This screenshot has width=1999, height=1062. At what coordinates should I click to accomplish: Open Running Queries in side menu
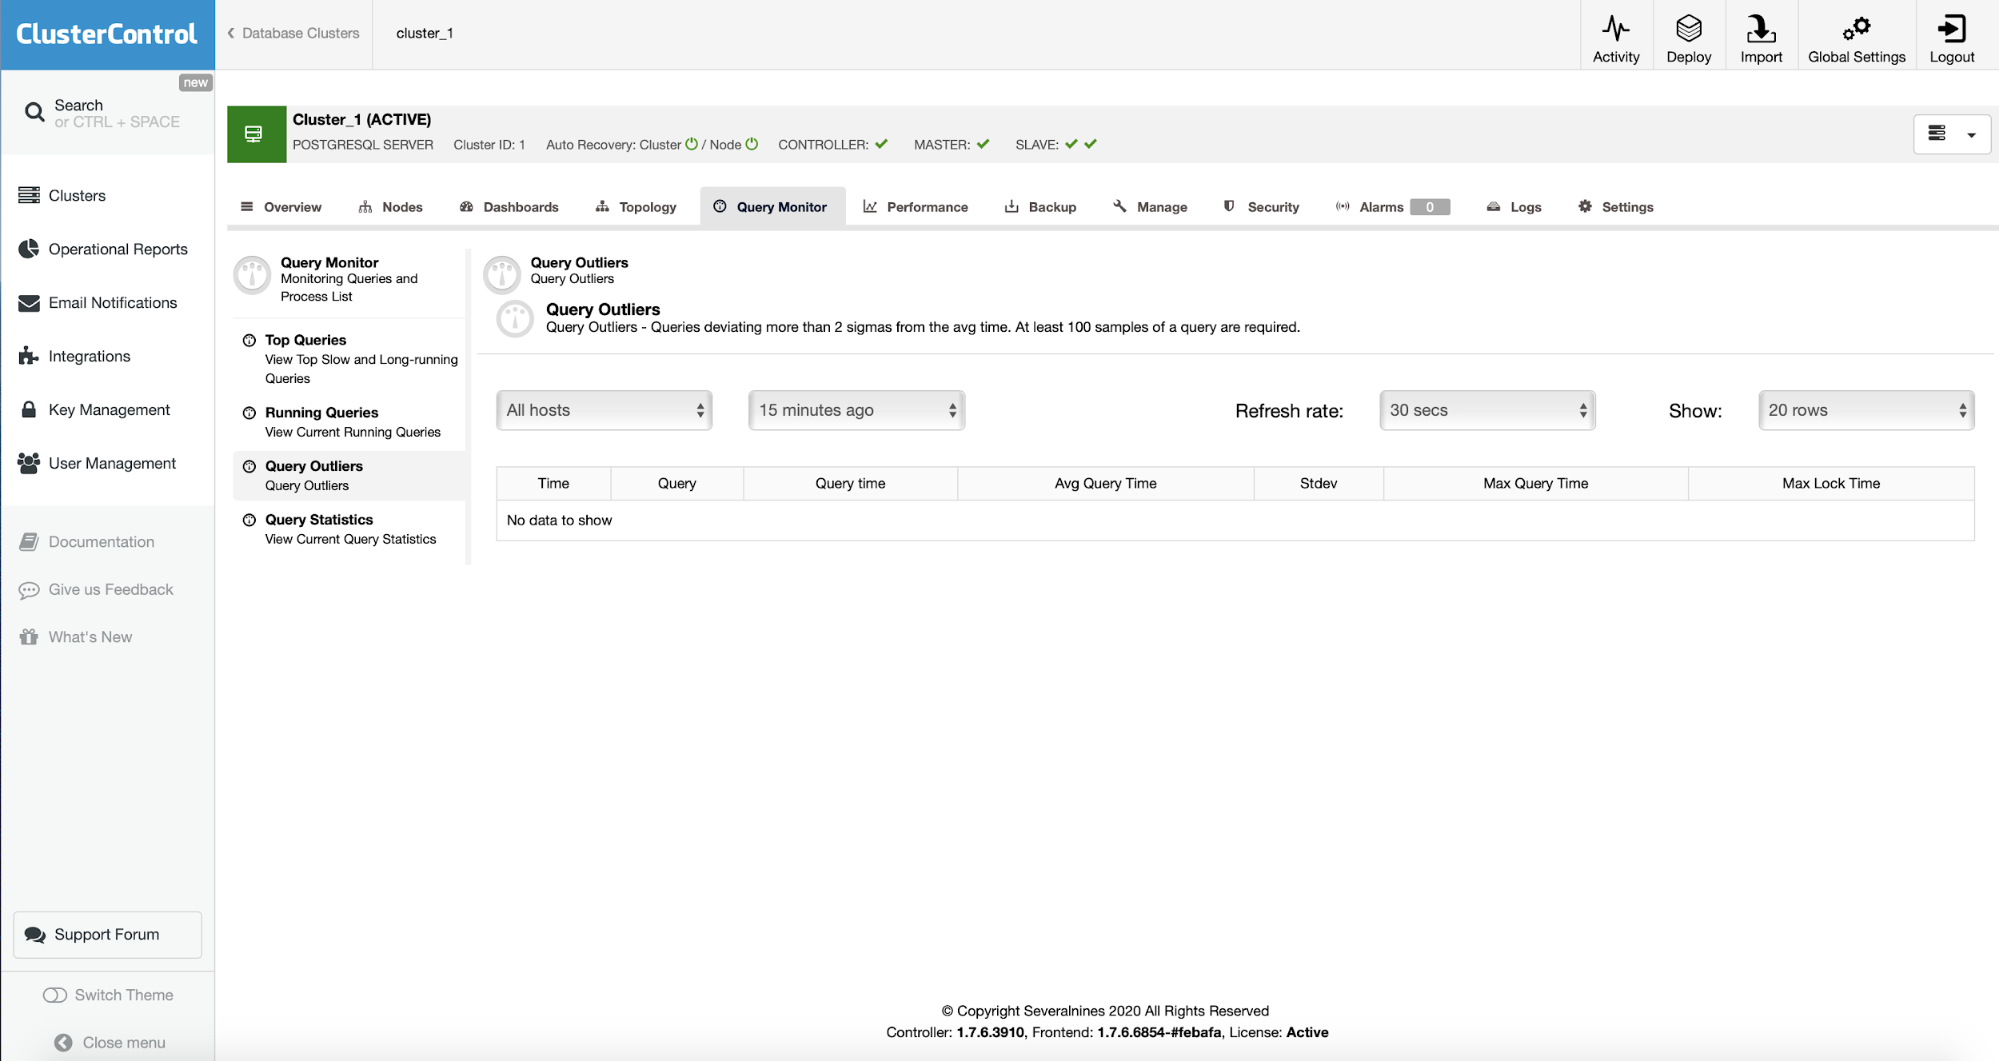350,422
